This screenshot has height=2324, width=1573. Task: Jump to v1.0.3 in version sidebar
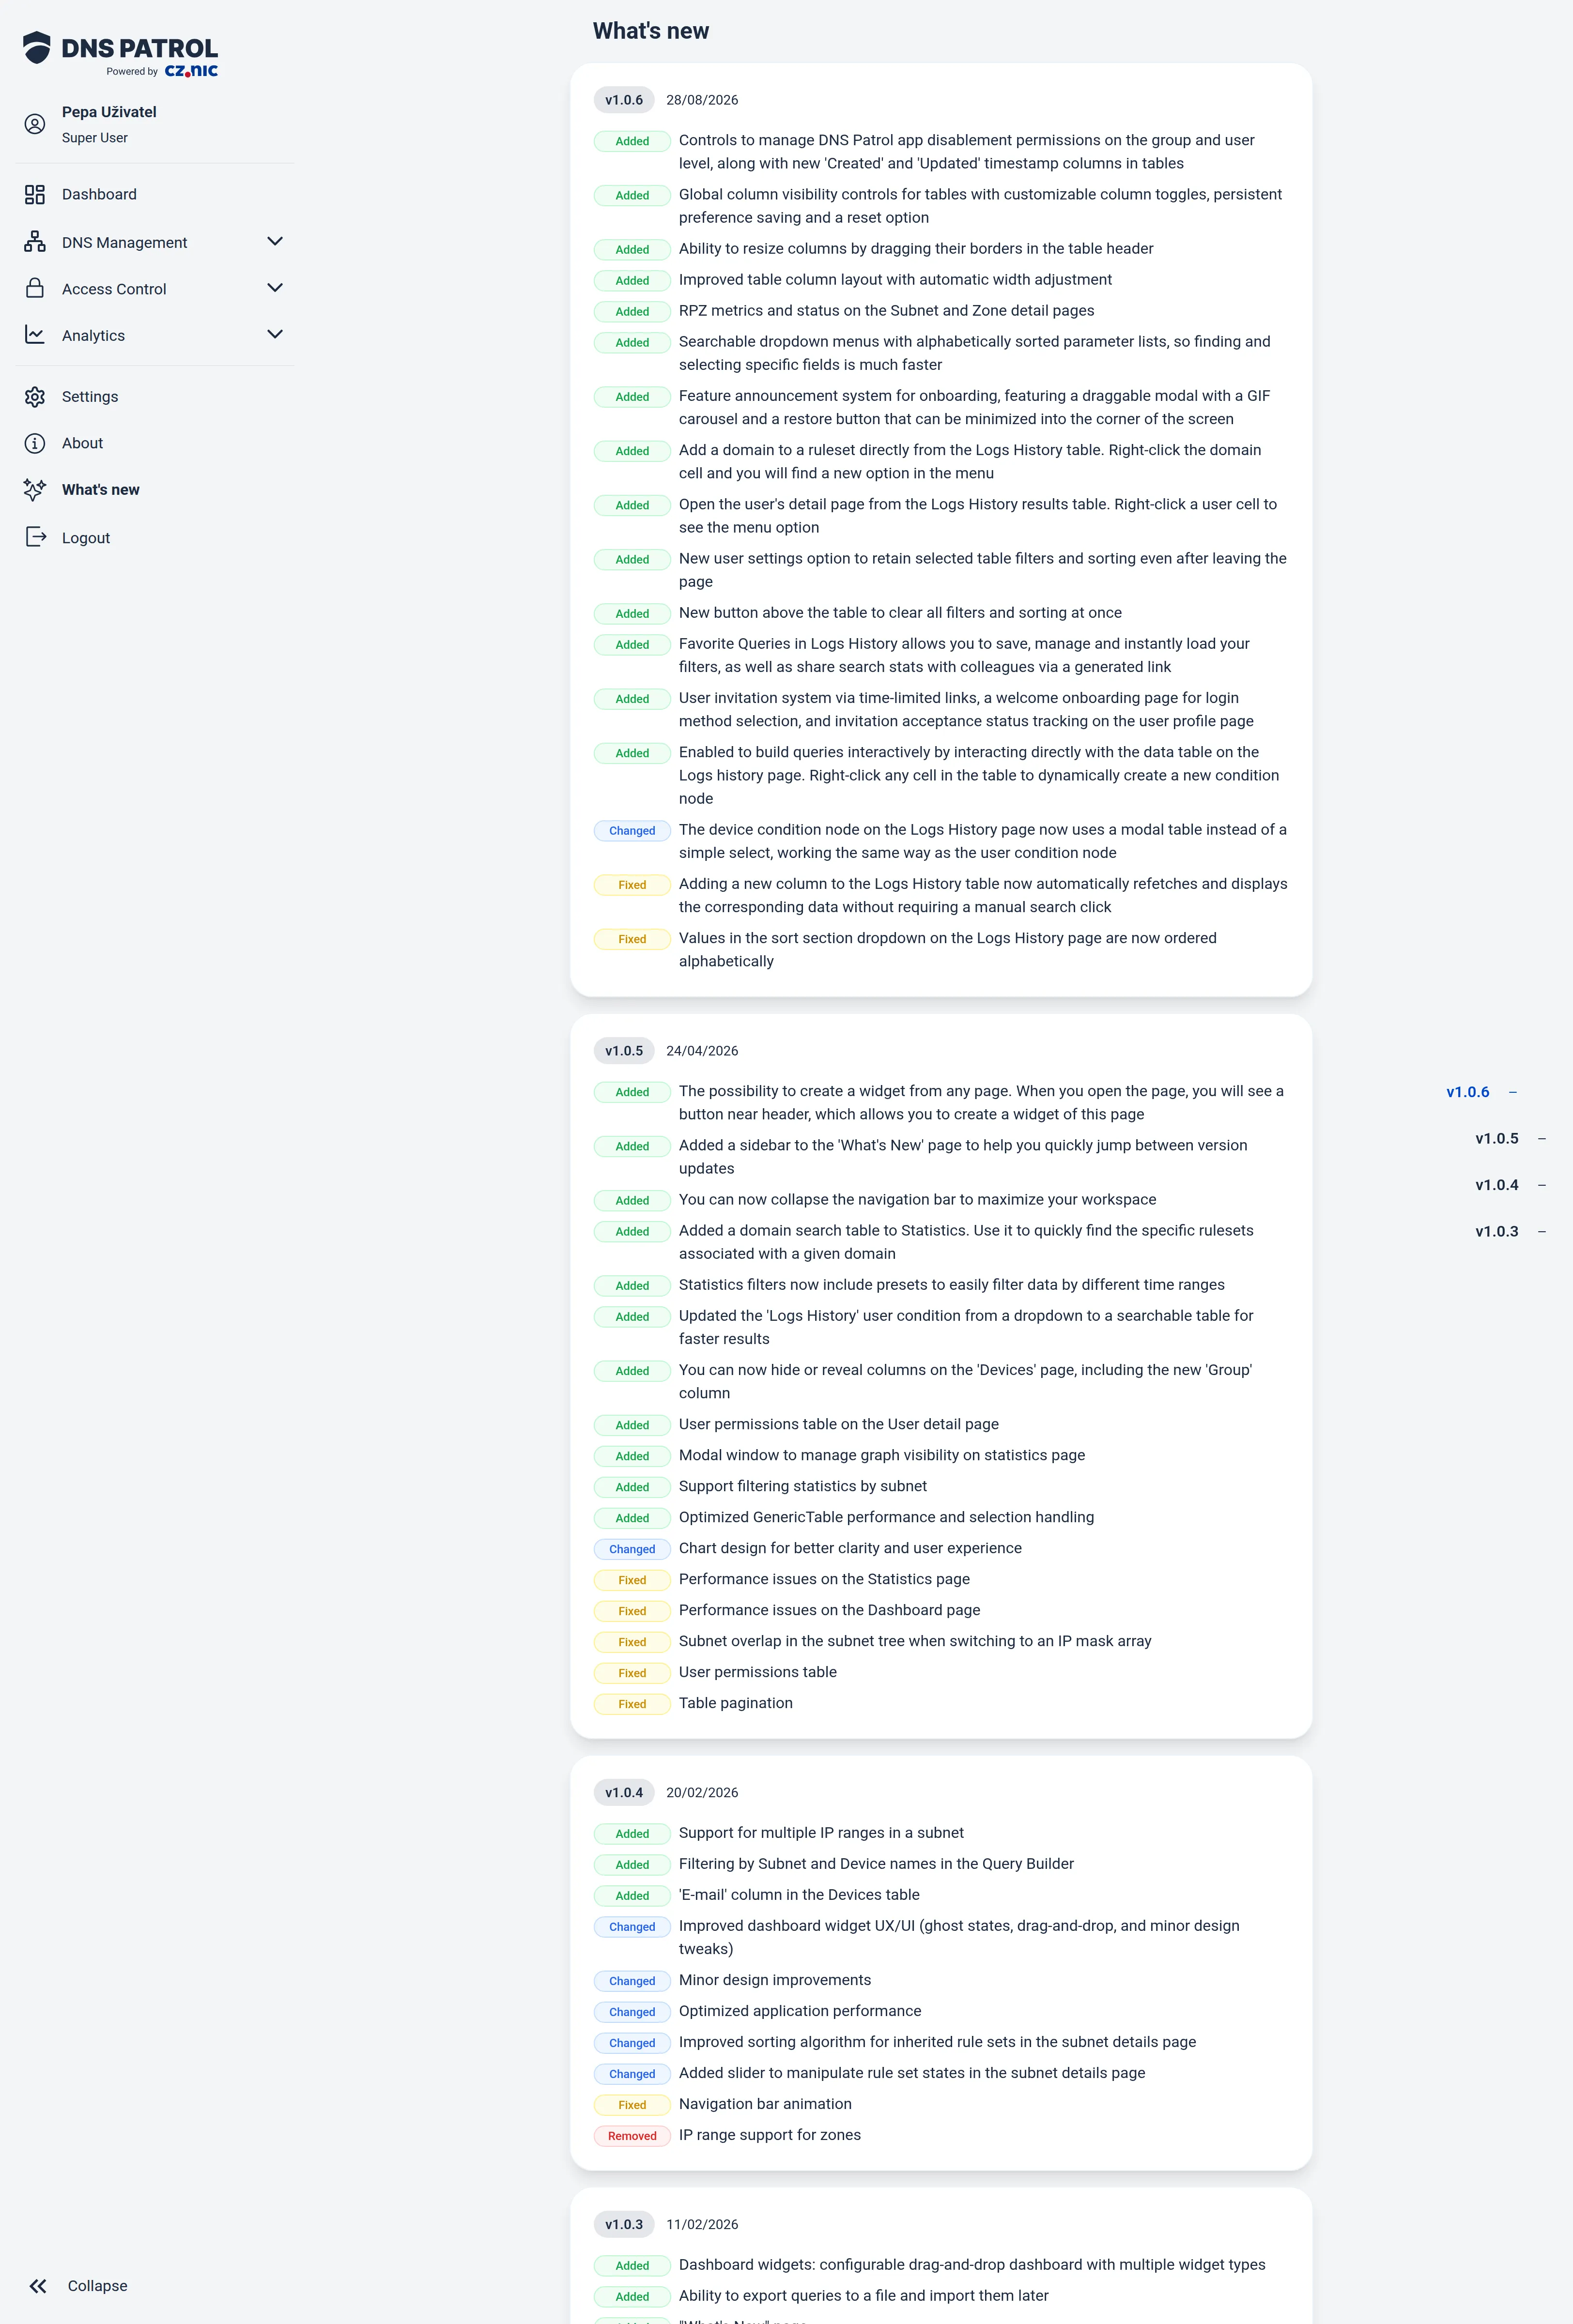[1496, 1232]
